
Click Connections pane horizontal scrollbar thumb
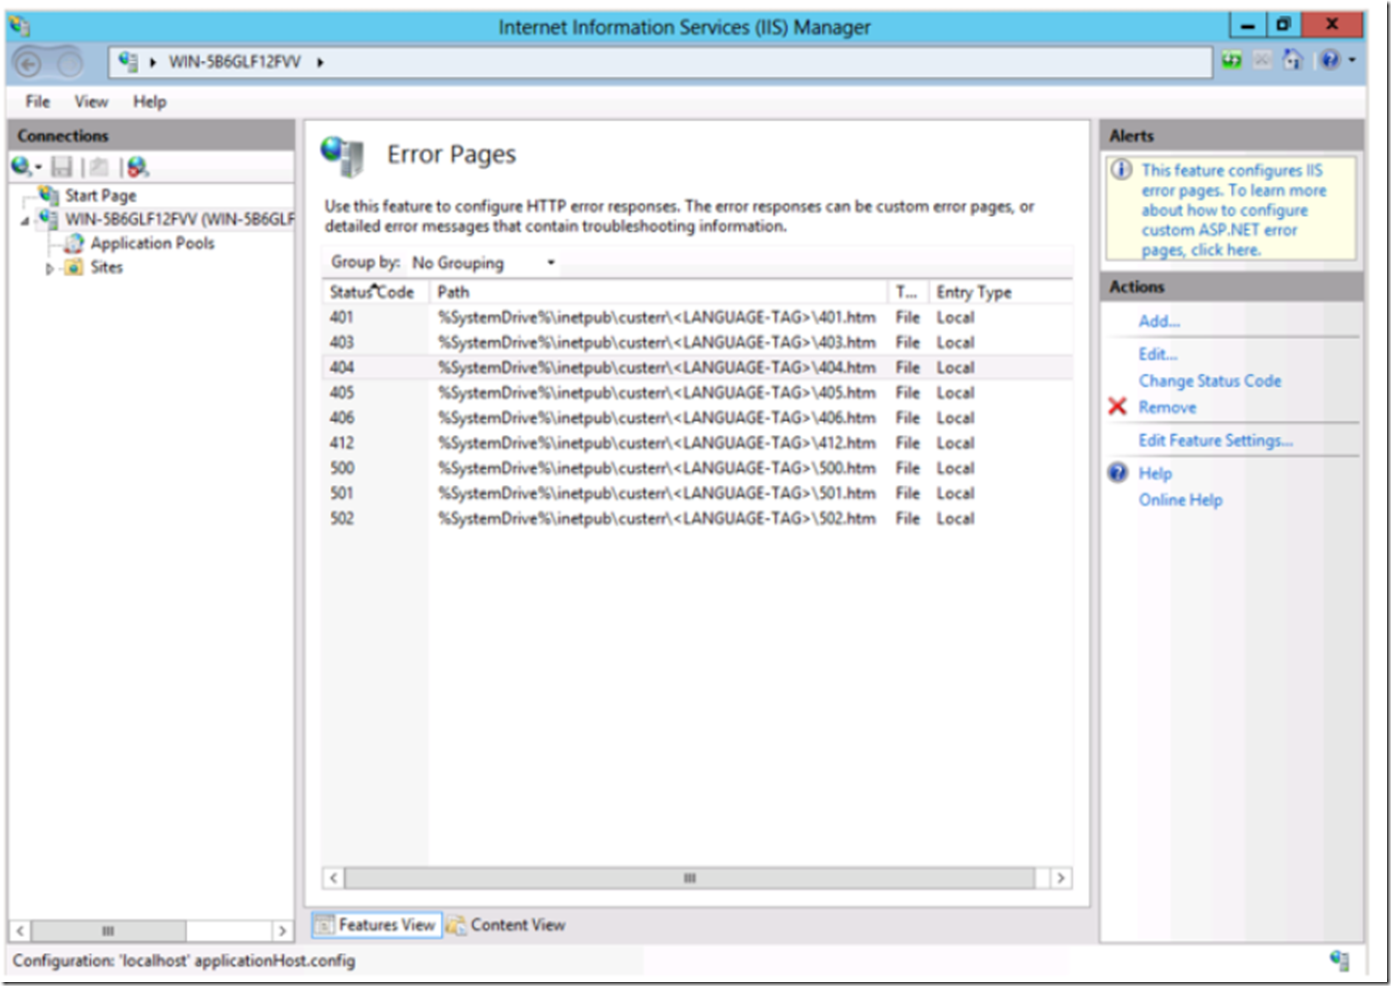pos(108,931)
